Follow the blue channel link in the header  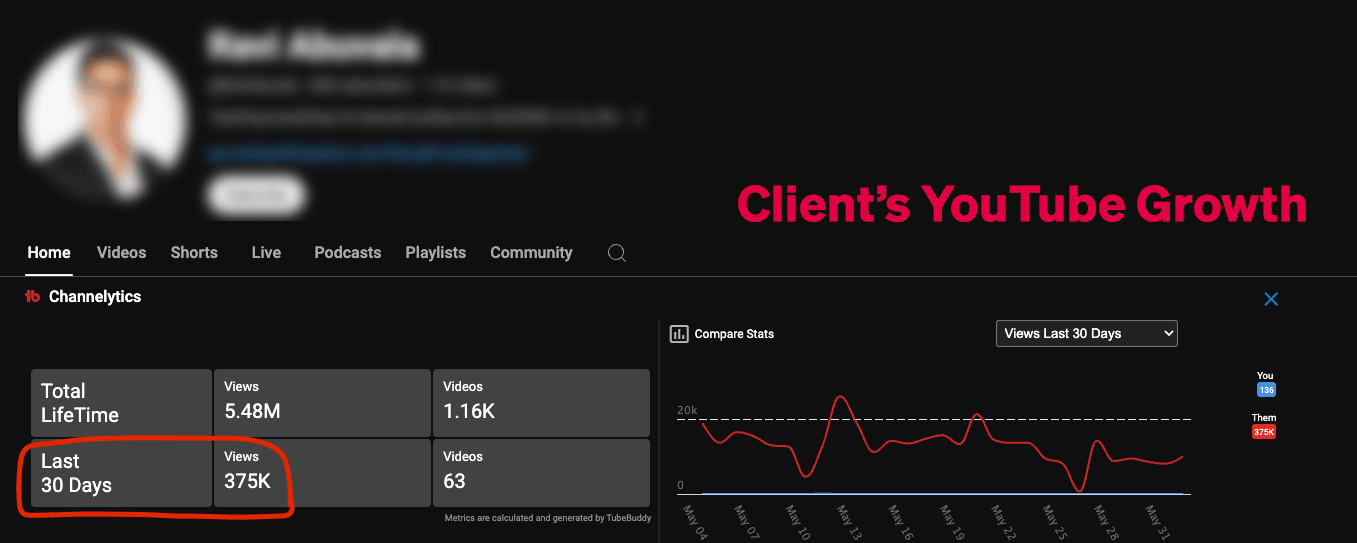pyautogui.click(x=368, y=153)
